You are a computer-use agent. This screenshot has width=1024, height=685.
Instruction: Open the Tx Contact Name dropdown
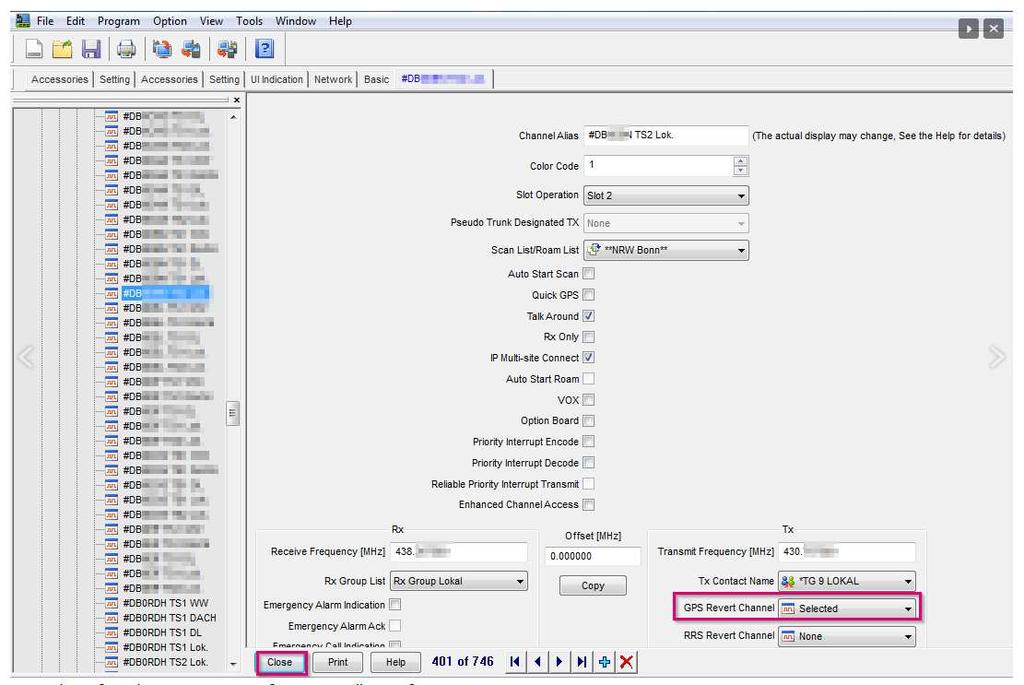click(847, 581)
